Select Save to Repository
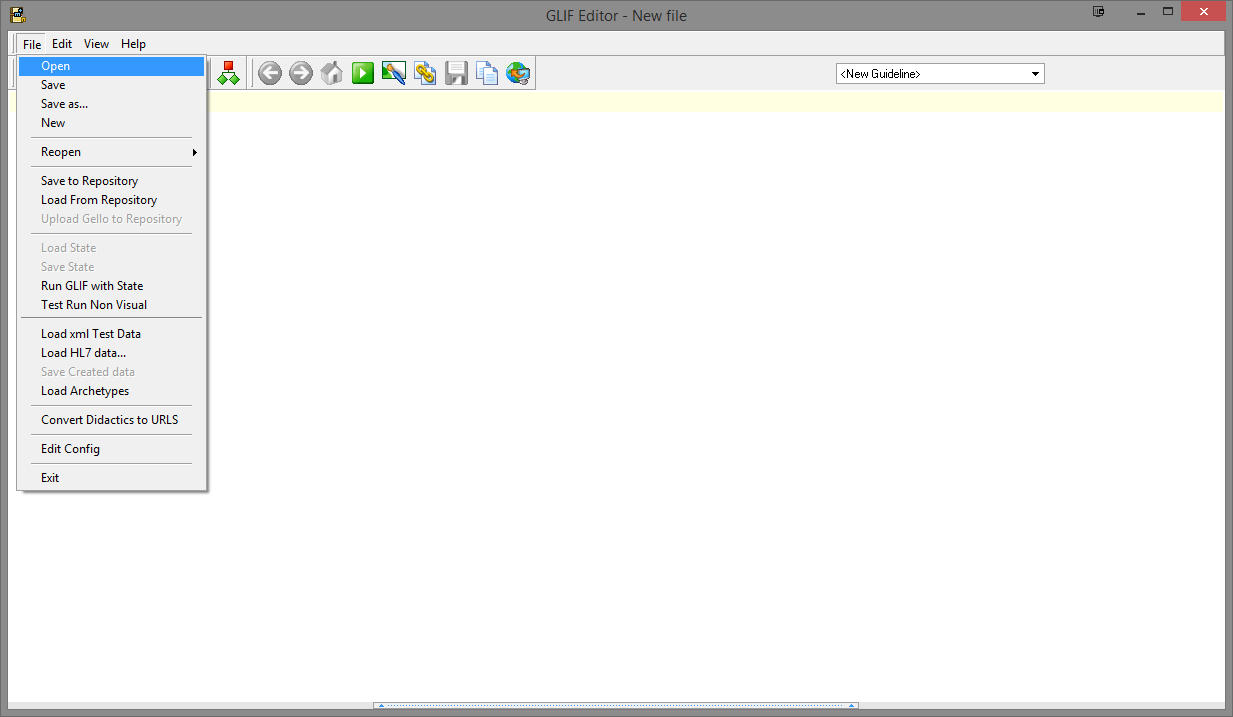 (x=112, y=181)
